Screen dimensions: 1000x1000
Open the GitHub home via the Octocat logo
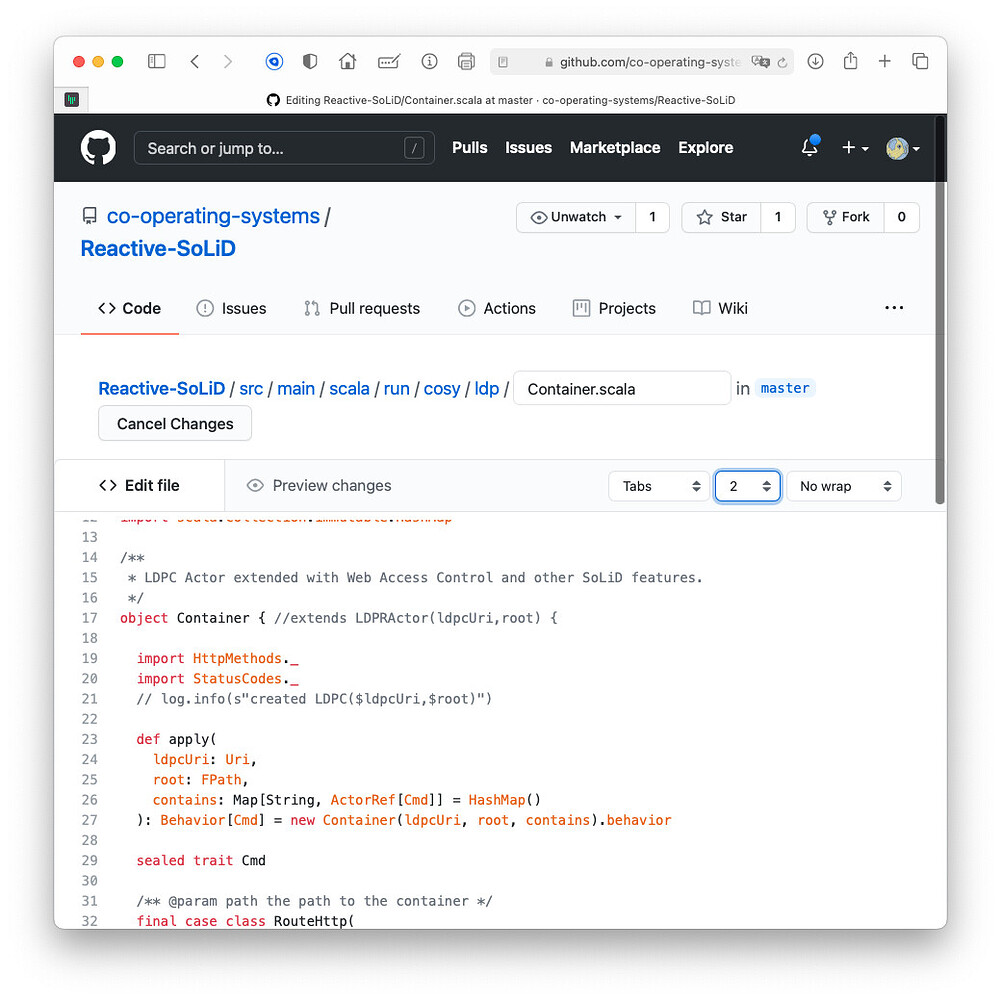click(x=98, y=147)
